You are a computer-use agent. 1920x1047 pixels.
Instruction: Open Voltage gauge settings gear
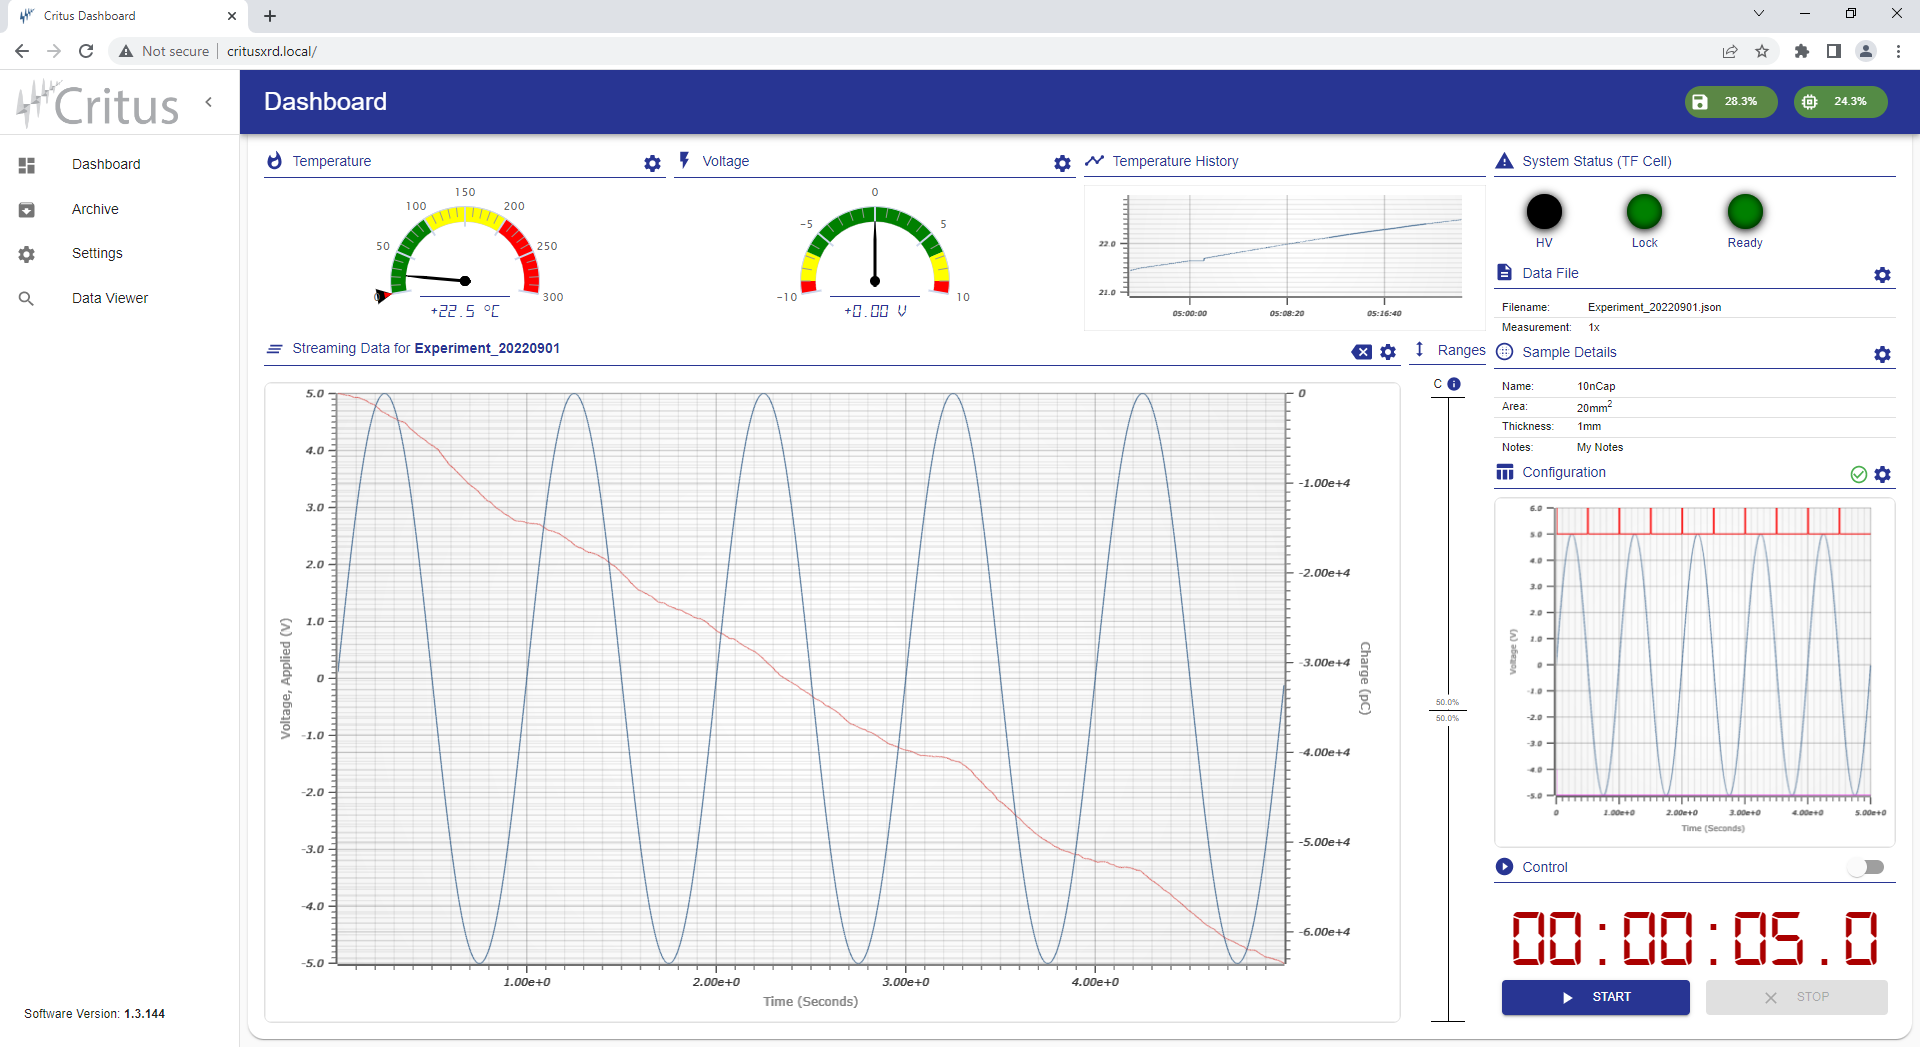(1062, 163)
